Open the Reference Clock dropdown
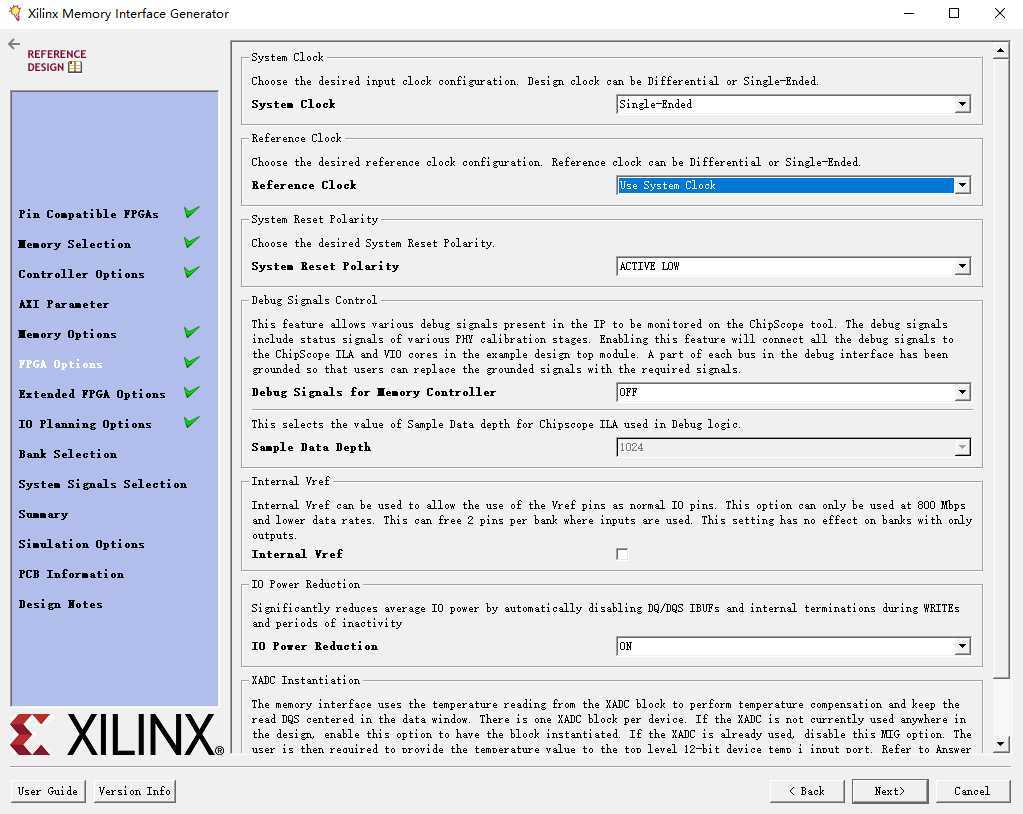Viewport: 1023px width, 814px height. click(793, 185)
